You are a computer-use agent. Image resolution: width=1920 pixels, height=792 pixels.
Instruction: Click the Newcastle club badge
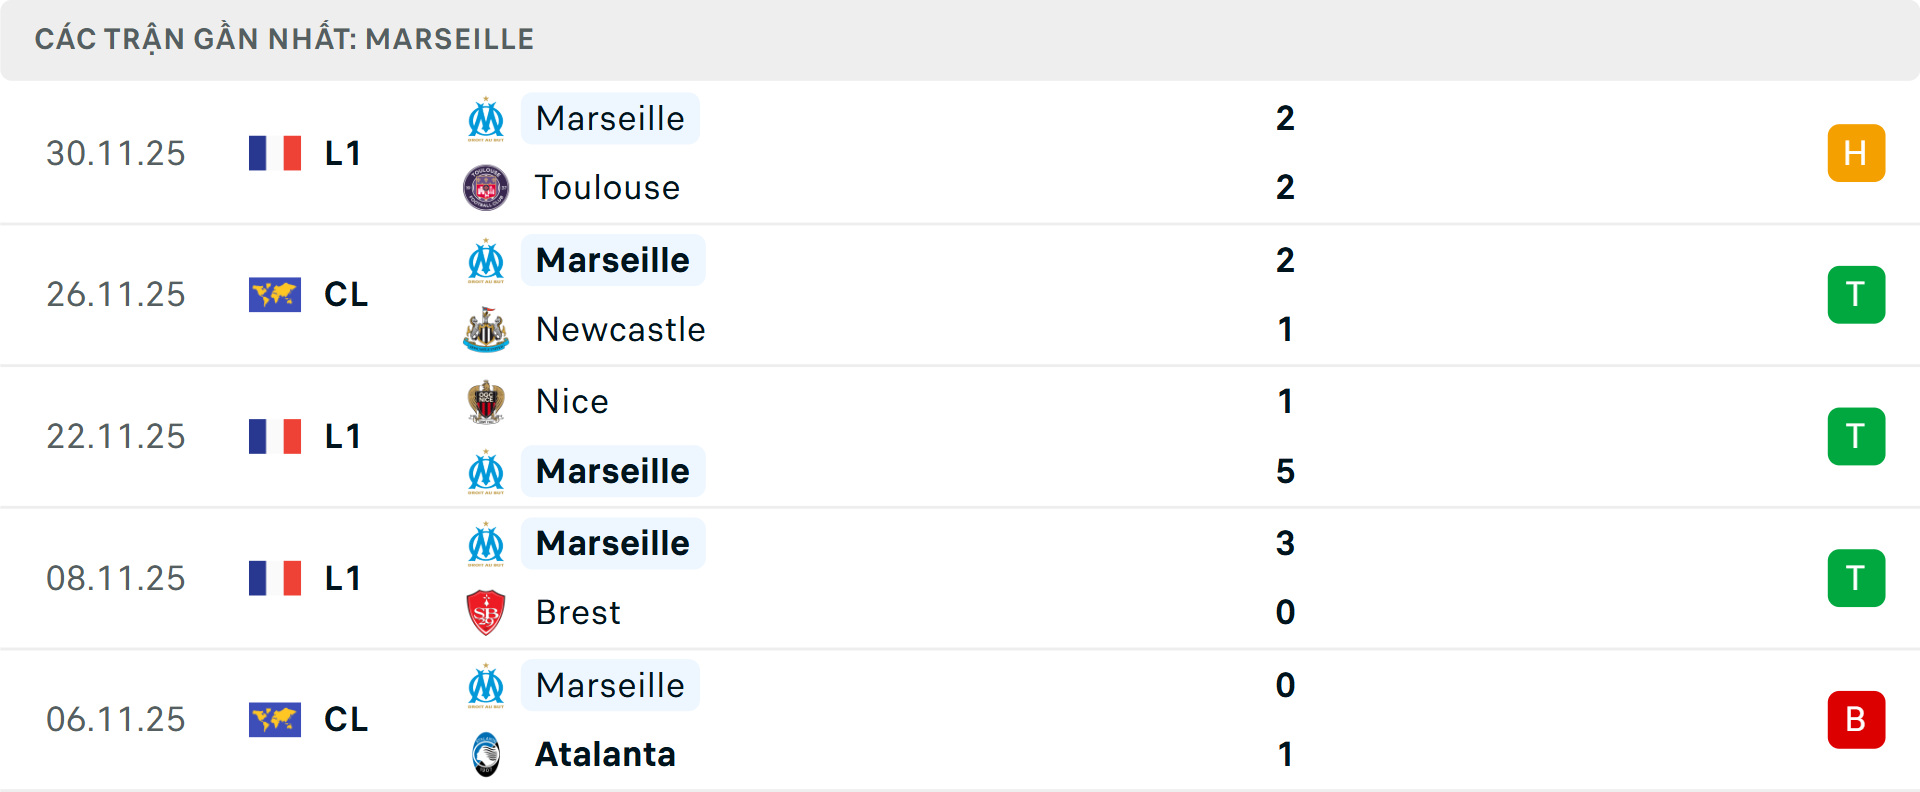(x=486, y=329)
